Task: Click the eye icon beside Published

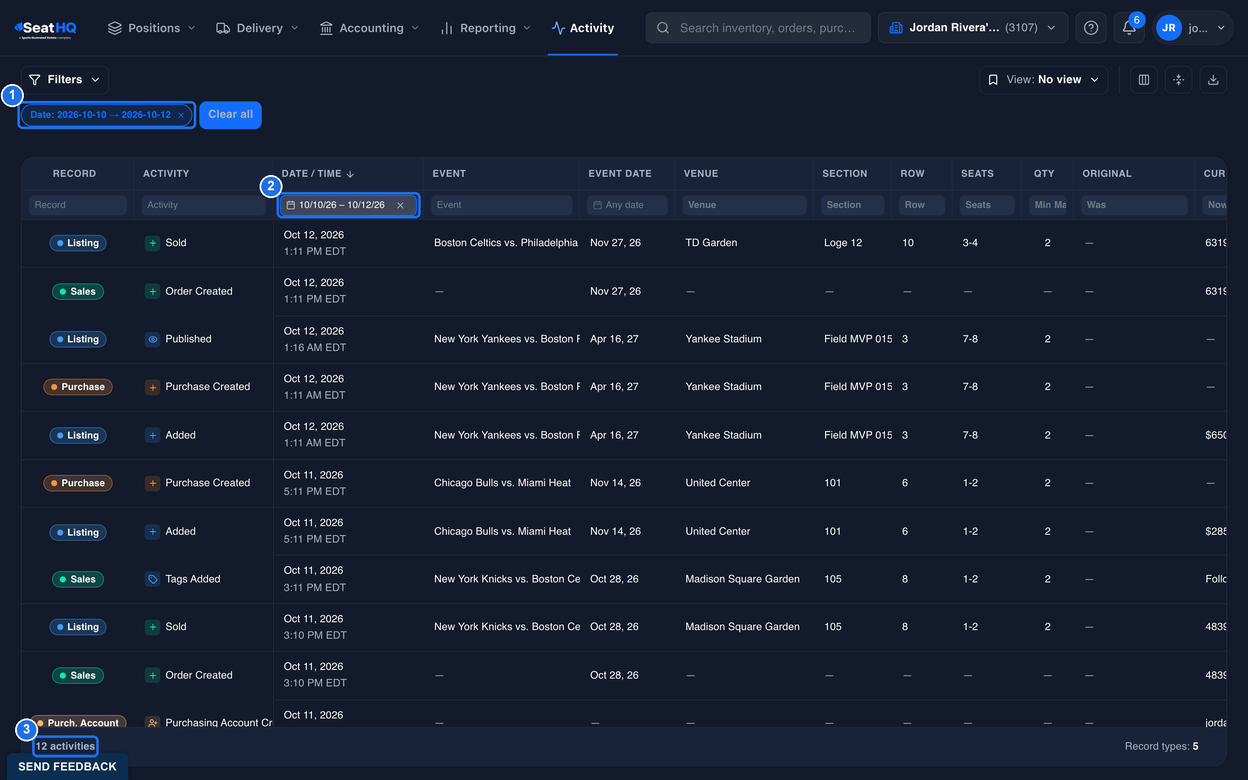Action: click(152, 339)
